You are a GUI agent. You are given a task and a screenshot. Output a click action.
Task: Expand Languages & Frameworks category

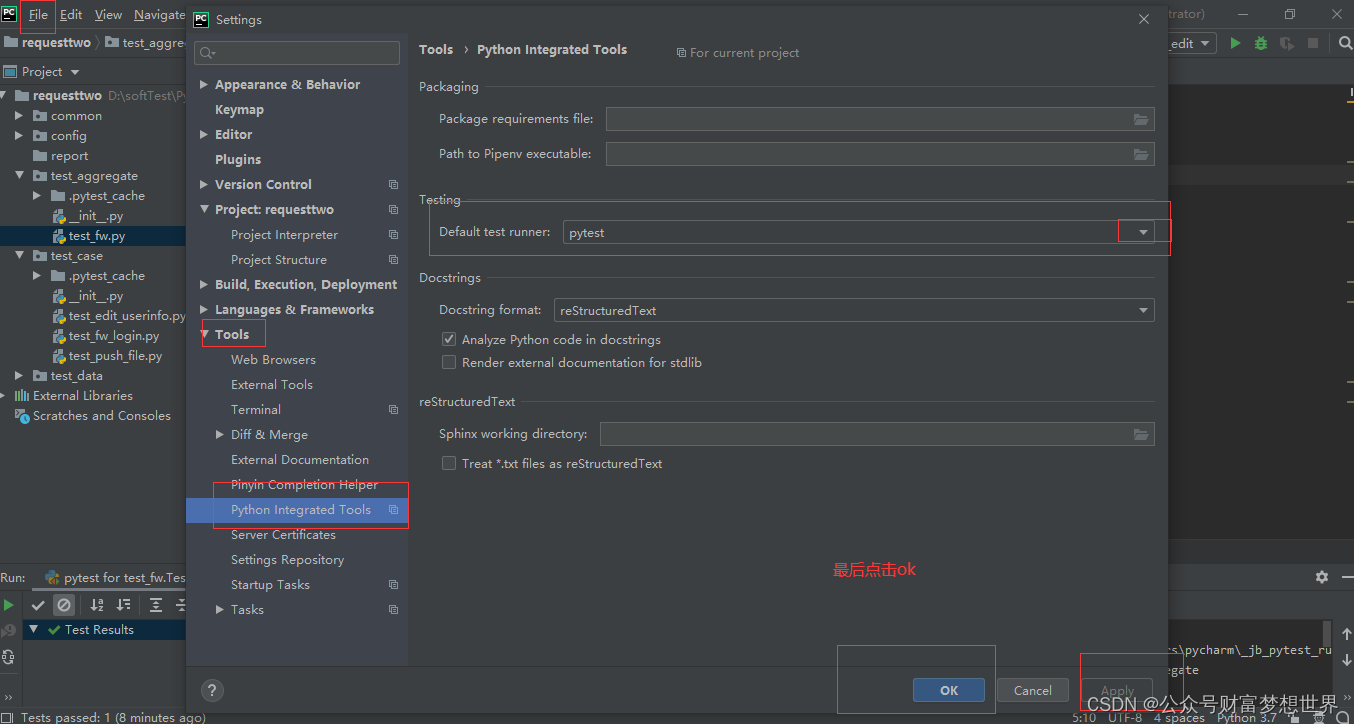(204, 309)
